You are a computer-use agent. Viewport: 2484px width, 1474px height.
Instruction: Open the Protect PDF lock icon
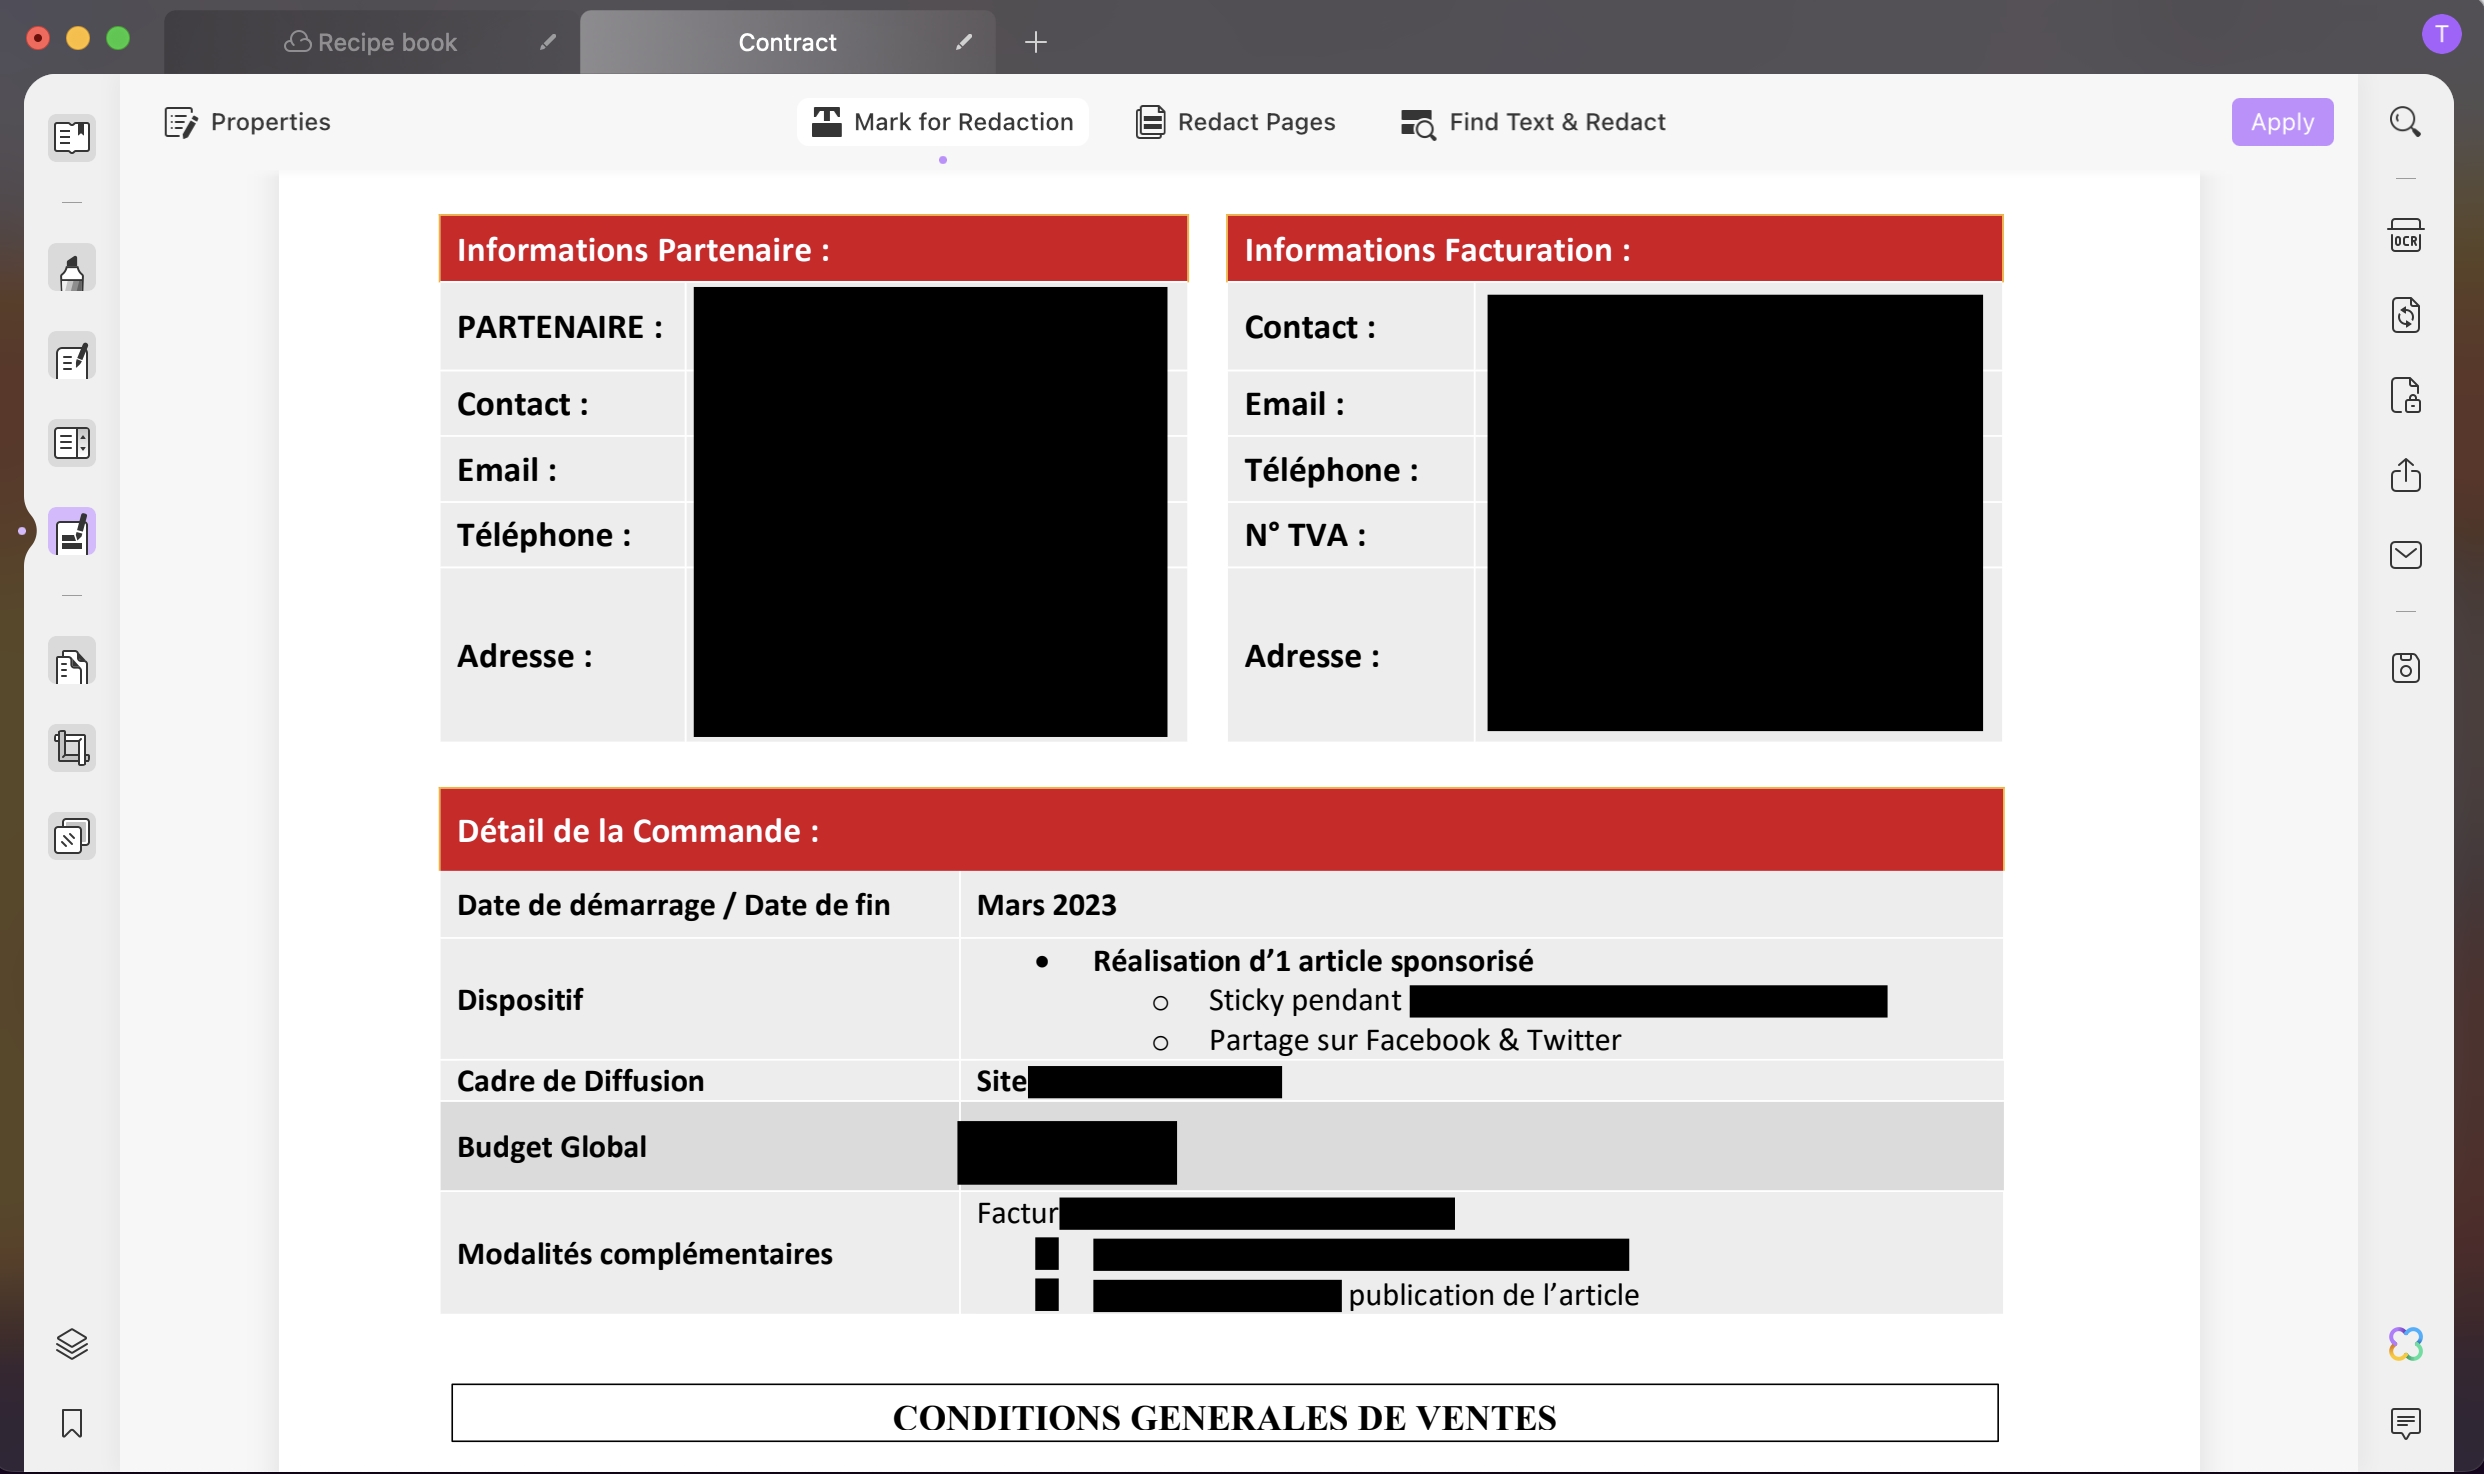tap(2405, 396)
